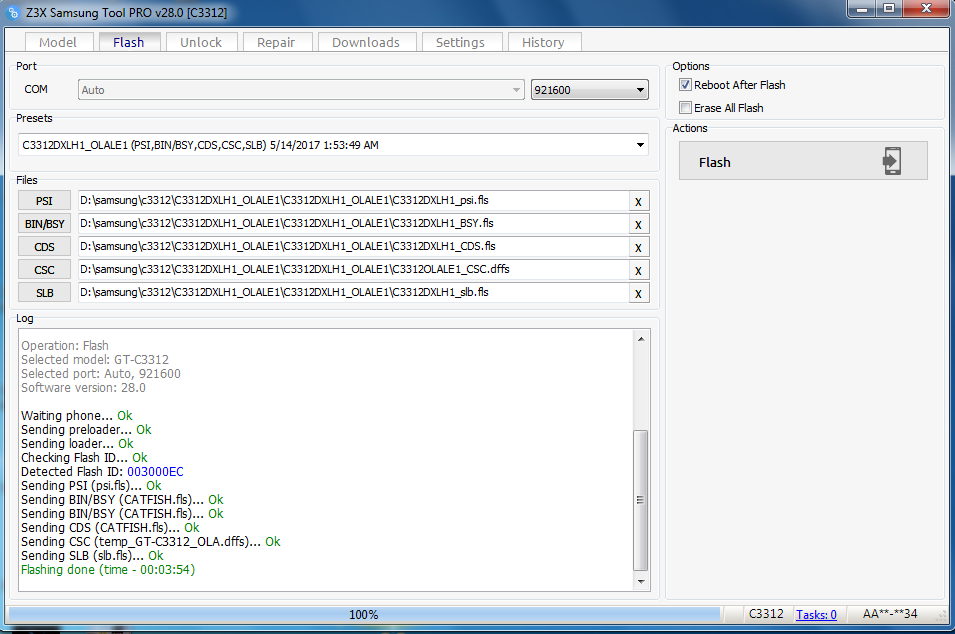955x634 pixels.
Task: Open the History tab
Action: coord(543,42)
